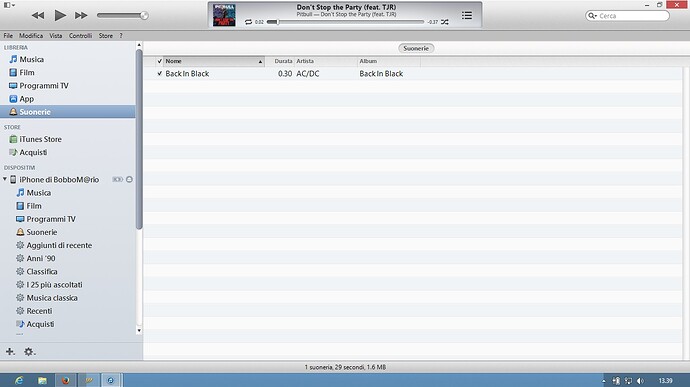Sort by the Artista column
This screenshot has height=387, width=690.
(326, 61)
